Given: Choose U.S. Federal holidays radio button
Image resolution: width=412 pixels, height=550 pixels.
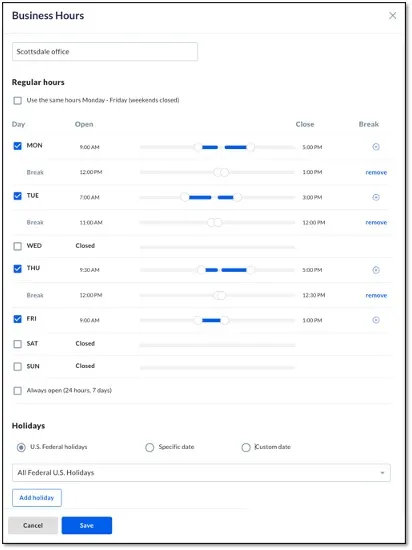Looking at the screenshot, I should (21, 447).
